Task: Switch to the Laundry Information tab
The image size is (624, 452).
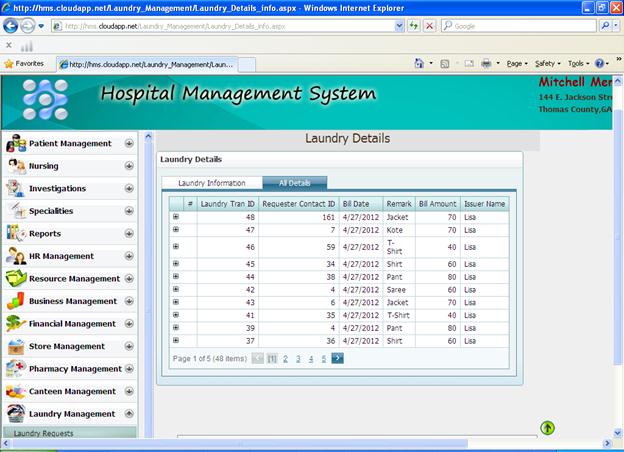Action: click(212, 183)
